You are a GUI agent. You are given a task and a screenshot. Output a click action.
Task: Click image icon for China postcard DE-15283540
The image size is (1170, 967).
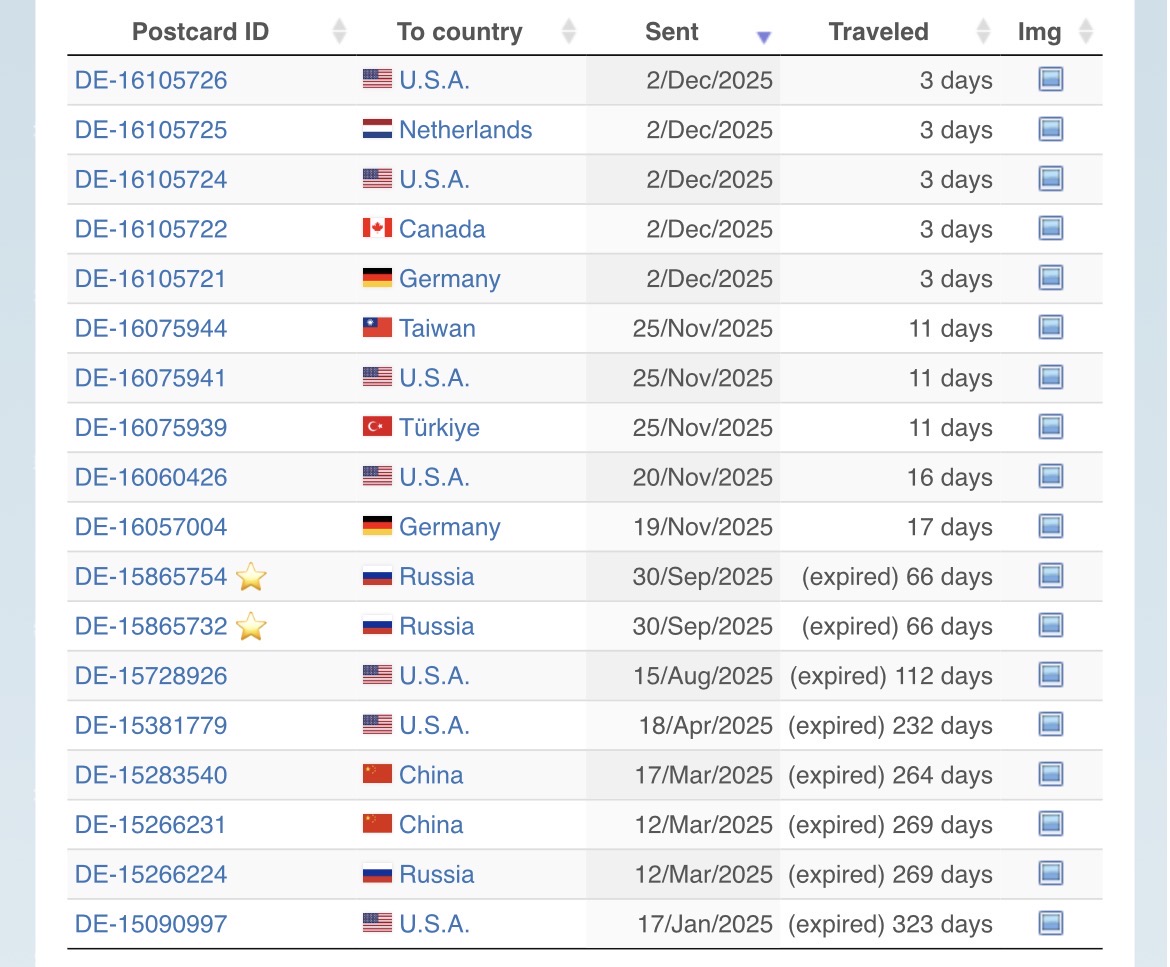coord(1050,774)
